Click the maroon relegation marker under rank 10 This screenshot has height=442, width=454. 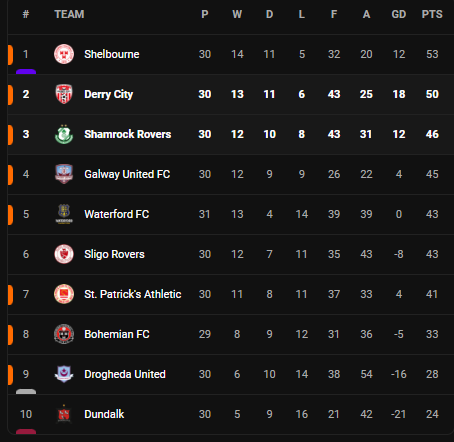pyautogui.click(x=26, y=431)
